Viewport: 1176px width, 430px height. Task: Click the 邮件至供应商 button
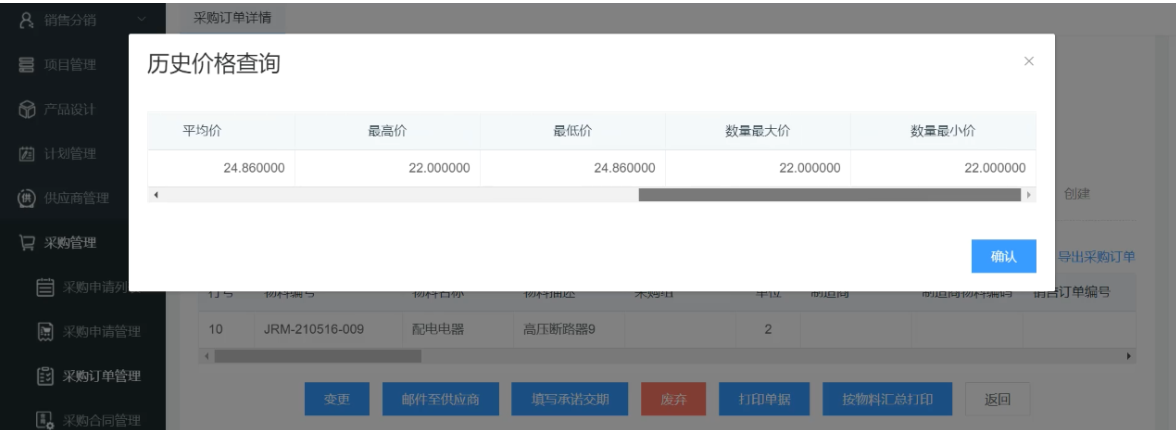(441, 400)
